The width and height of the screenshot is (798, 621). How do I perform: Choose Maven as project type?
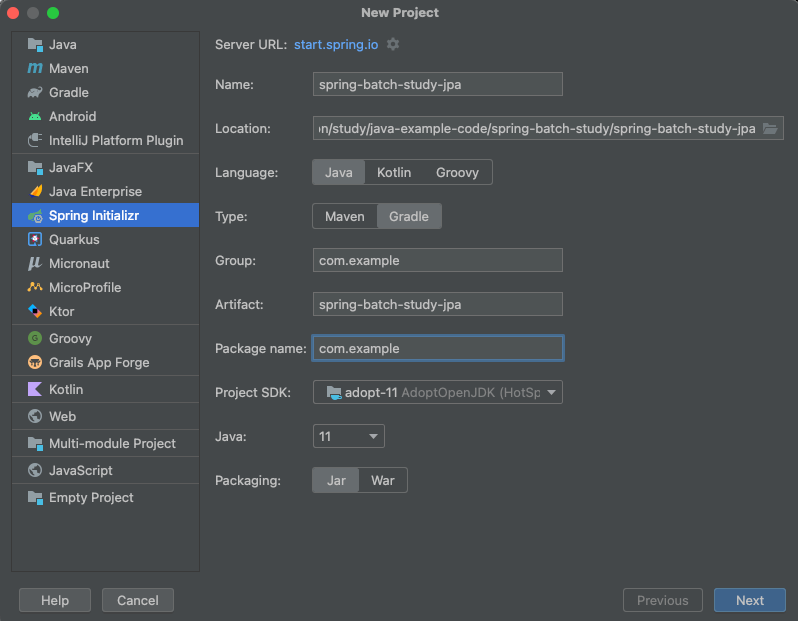click(345, 216)
